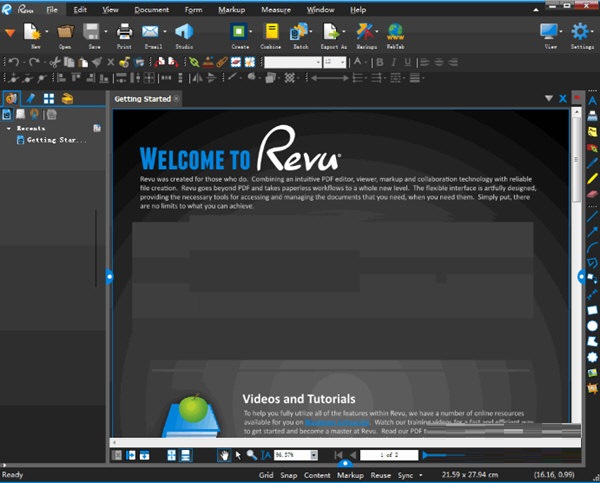Insert image using right toolbar picture icon

click(x=592, y=373)
